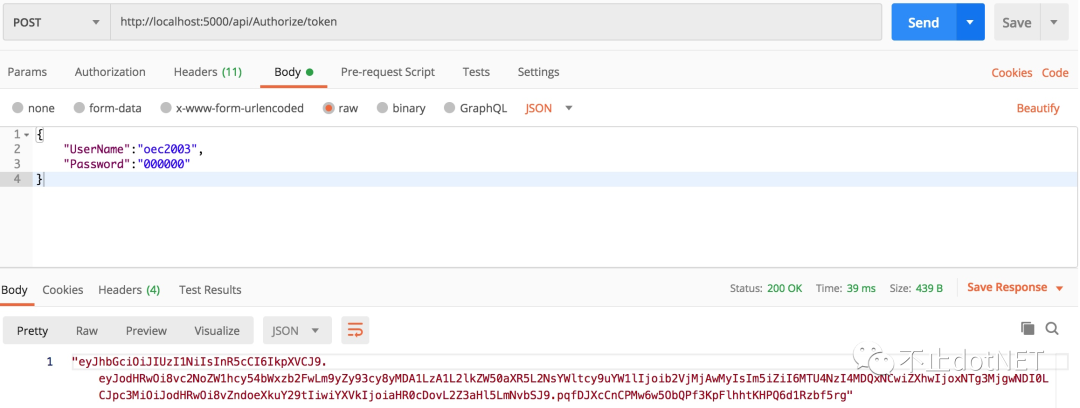The height and width of the screenshot is (408, 1080).
Task: Expand the Save button arrow
Action: click(x=1054, y=22)
